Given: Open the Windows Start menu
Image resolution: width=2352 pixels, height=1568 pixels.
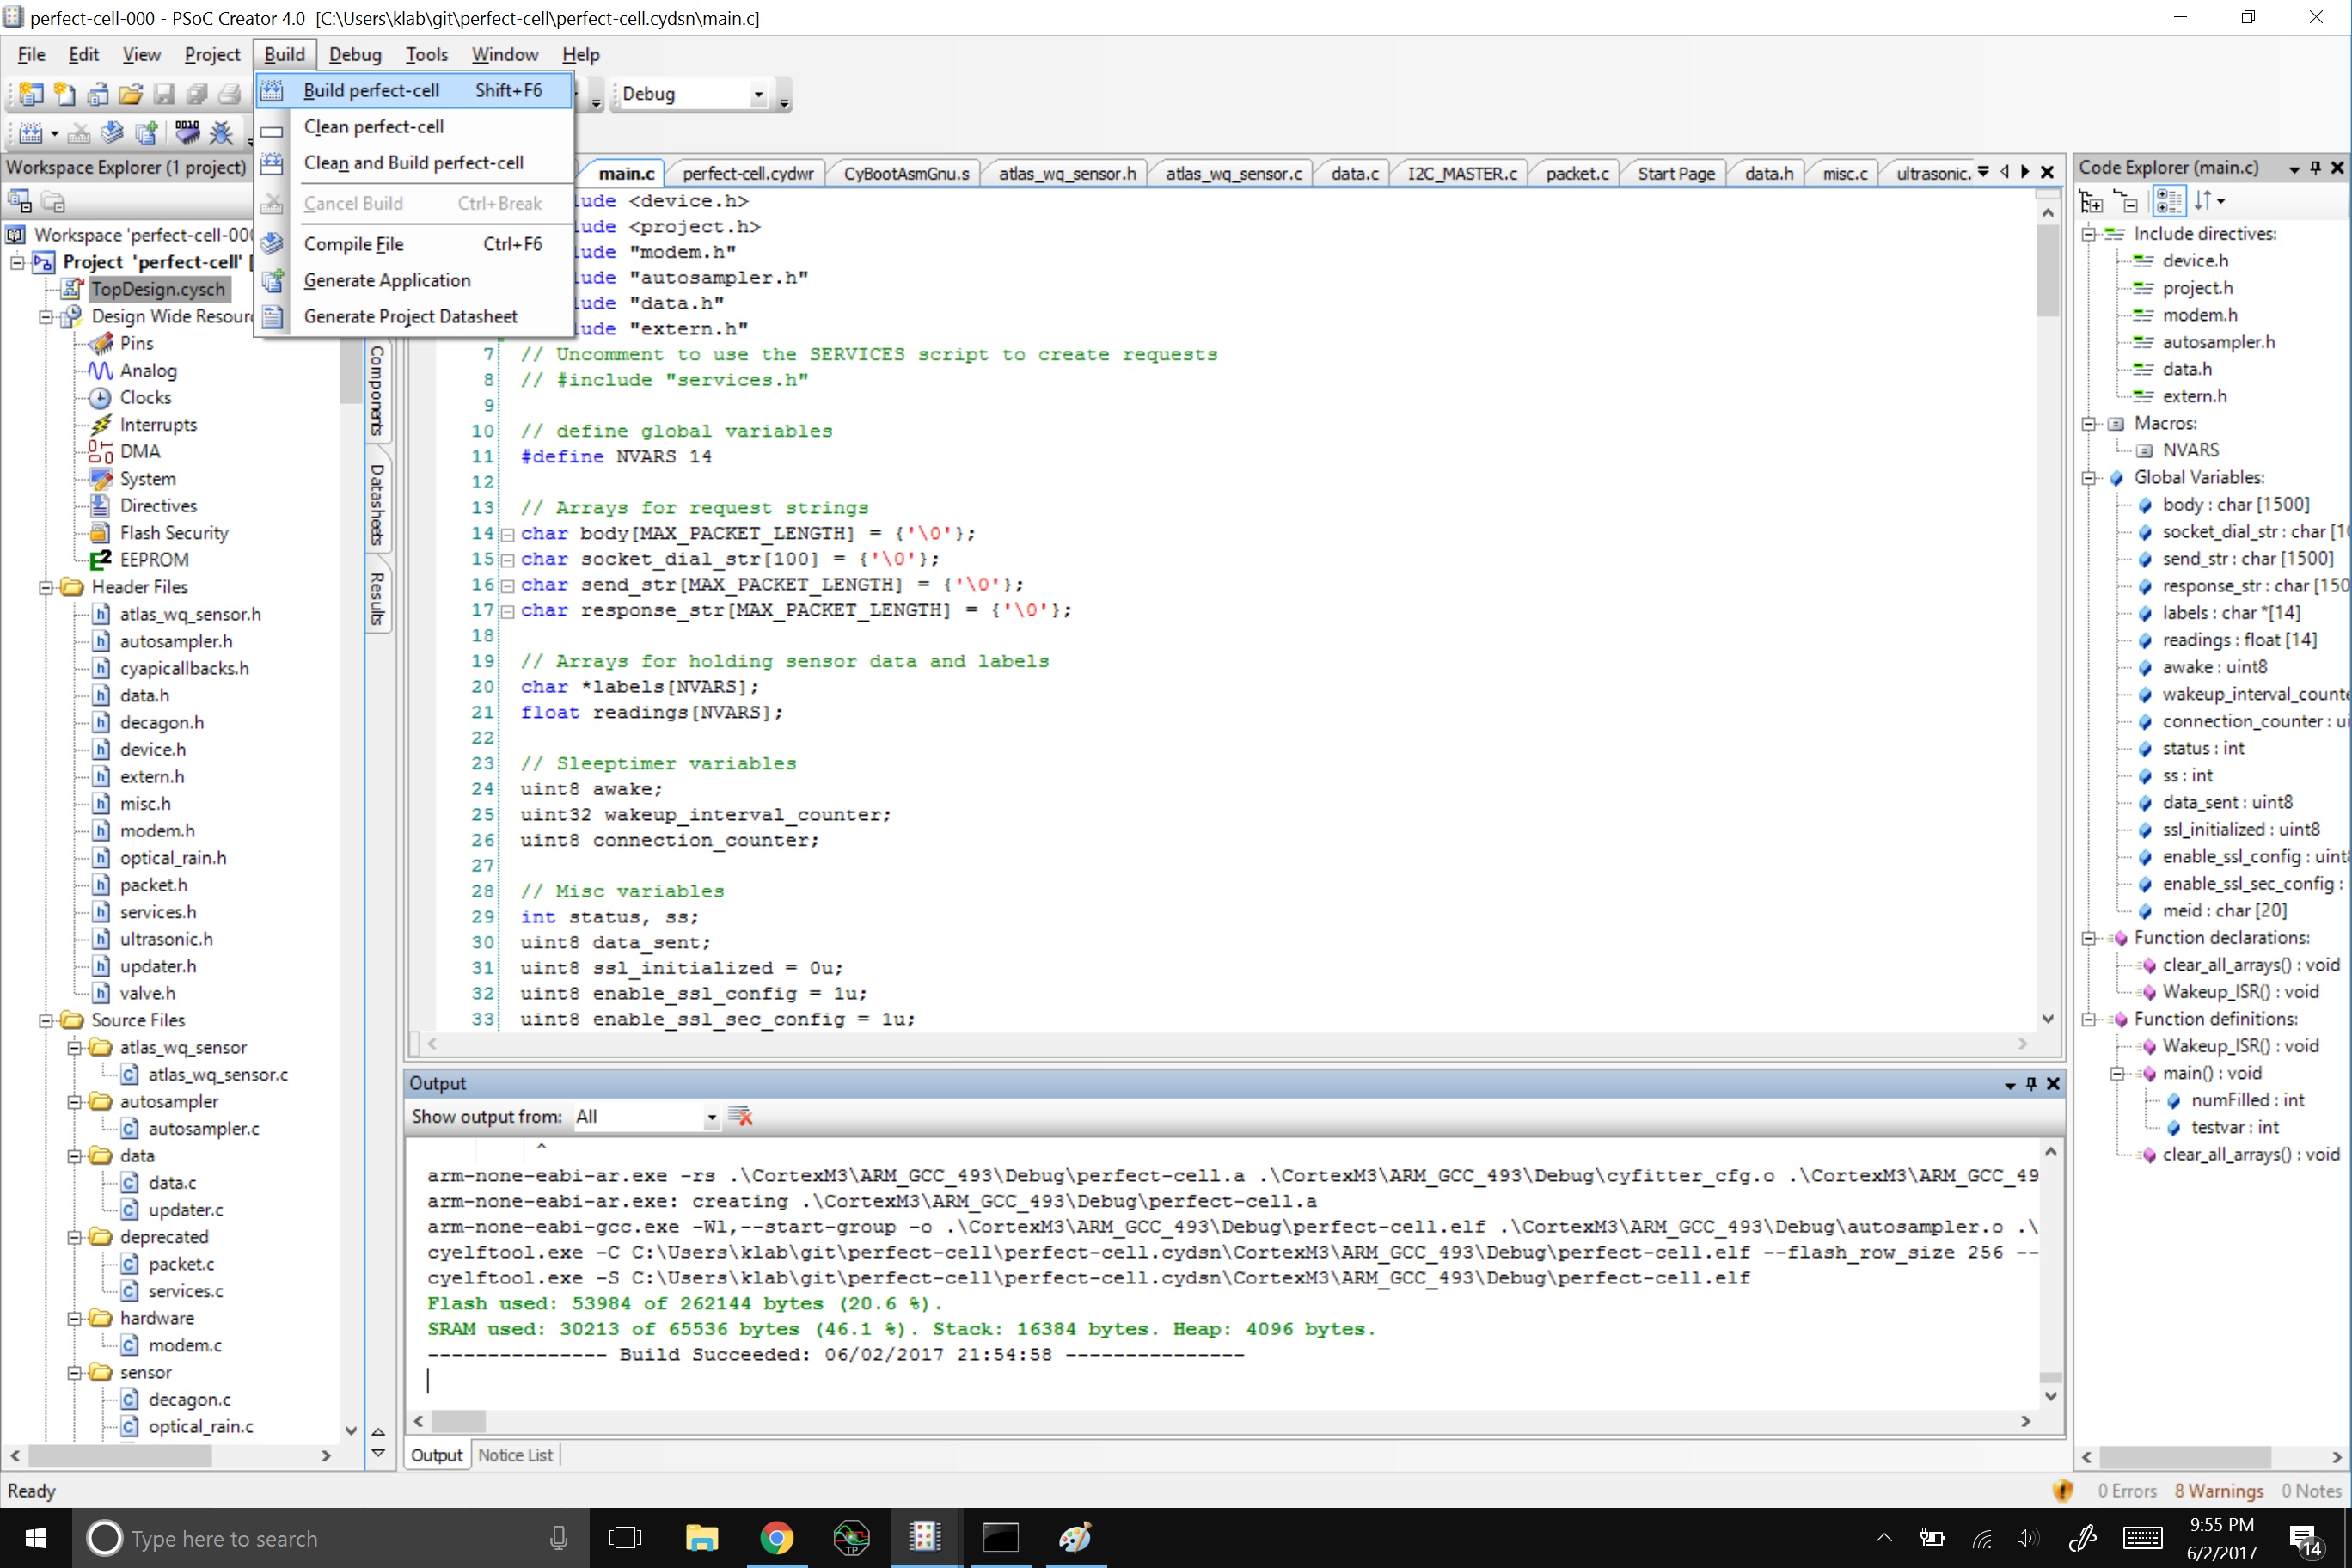Looking at the screenshot, I should (x=35, y=1537).
